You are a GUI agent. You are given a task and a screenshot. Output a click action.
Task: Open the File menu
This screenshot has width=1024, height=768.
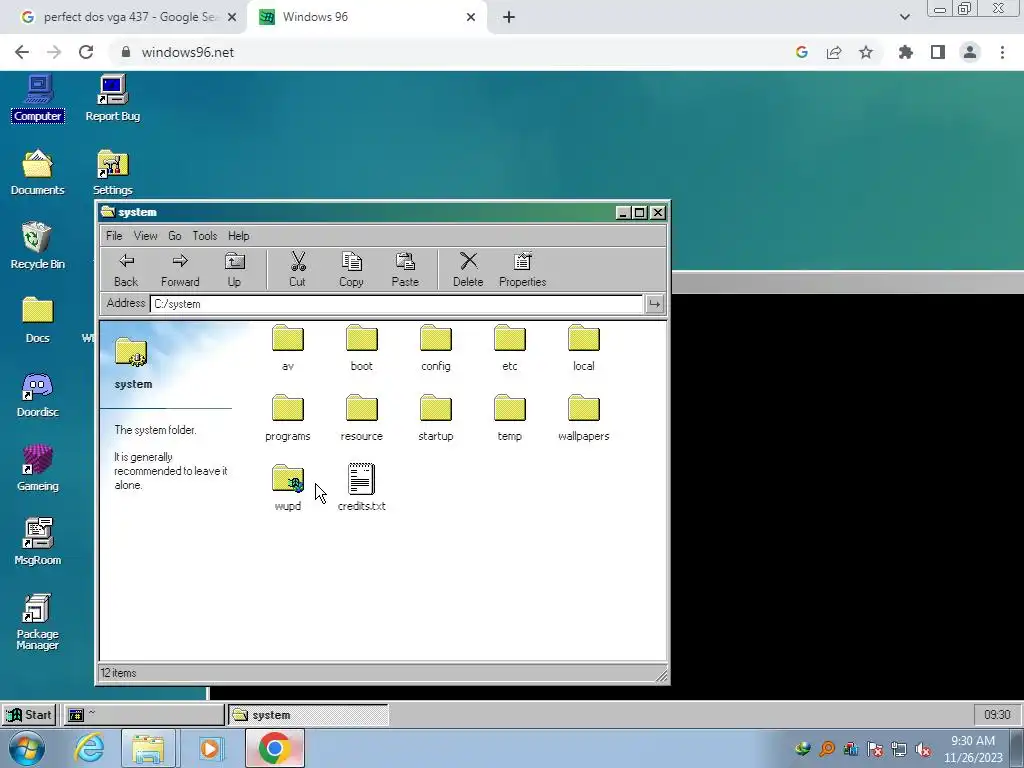[114, 236]
